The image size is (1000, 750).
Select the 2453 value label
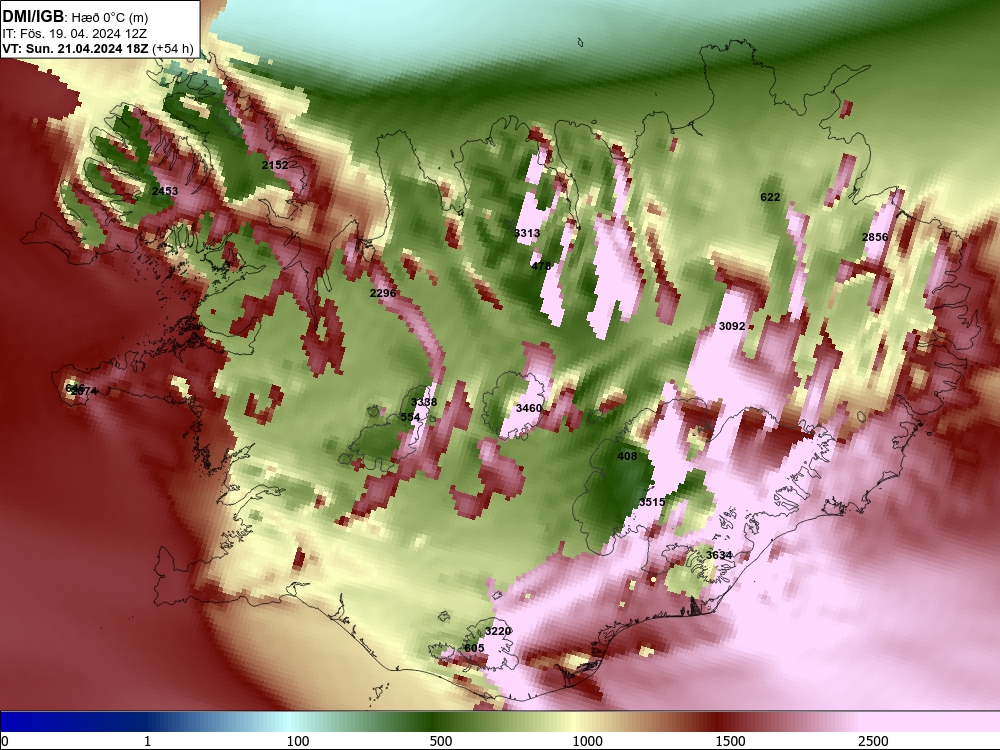(x=165, y=191)
